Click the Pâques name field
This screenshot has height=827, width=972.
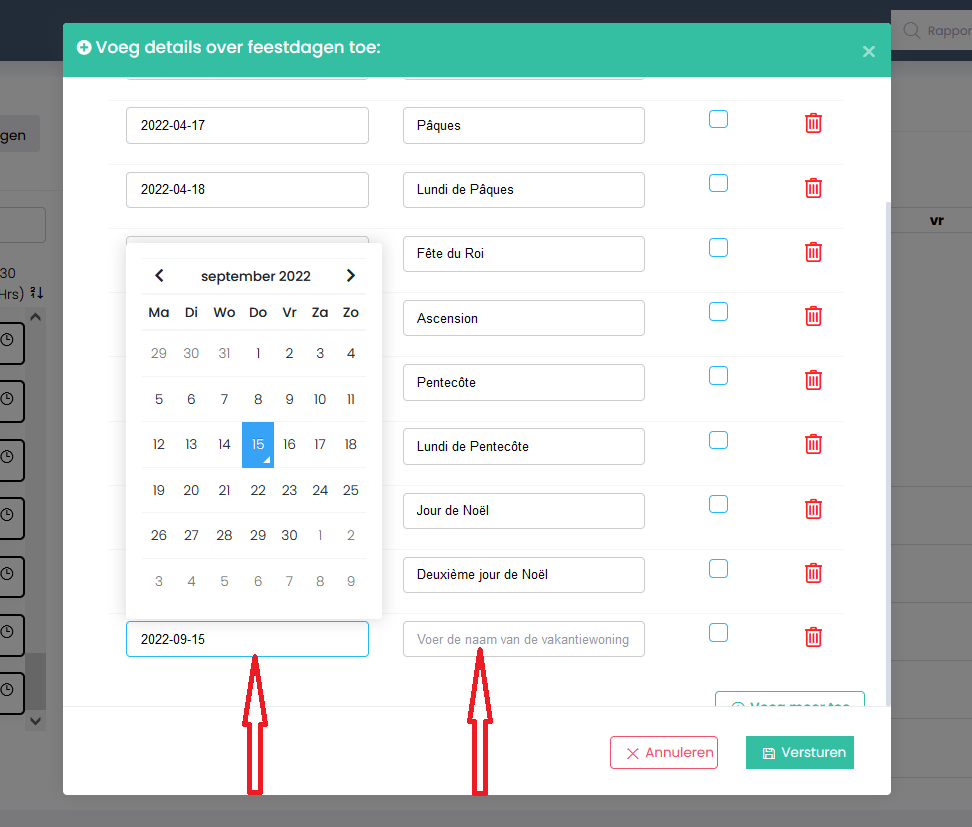[x=524, y=125]
